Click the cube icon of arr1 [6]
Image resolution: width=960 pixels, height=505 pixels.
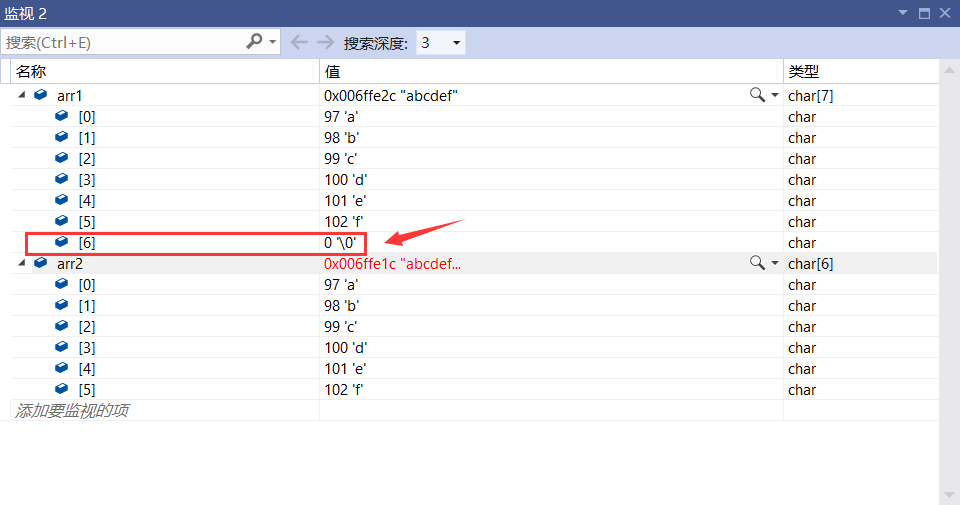(62, 242)
